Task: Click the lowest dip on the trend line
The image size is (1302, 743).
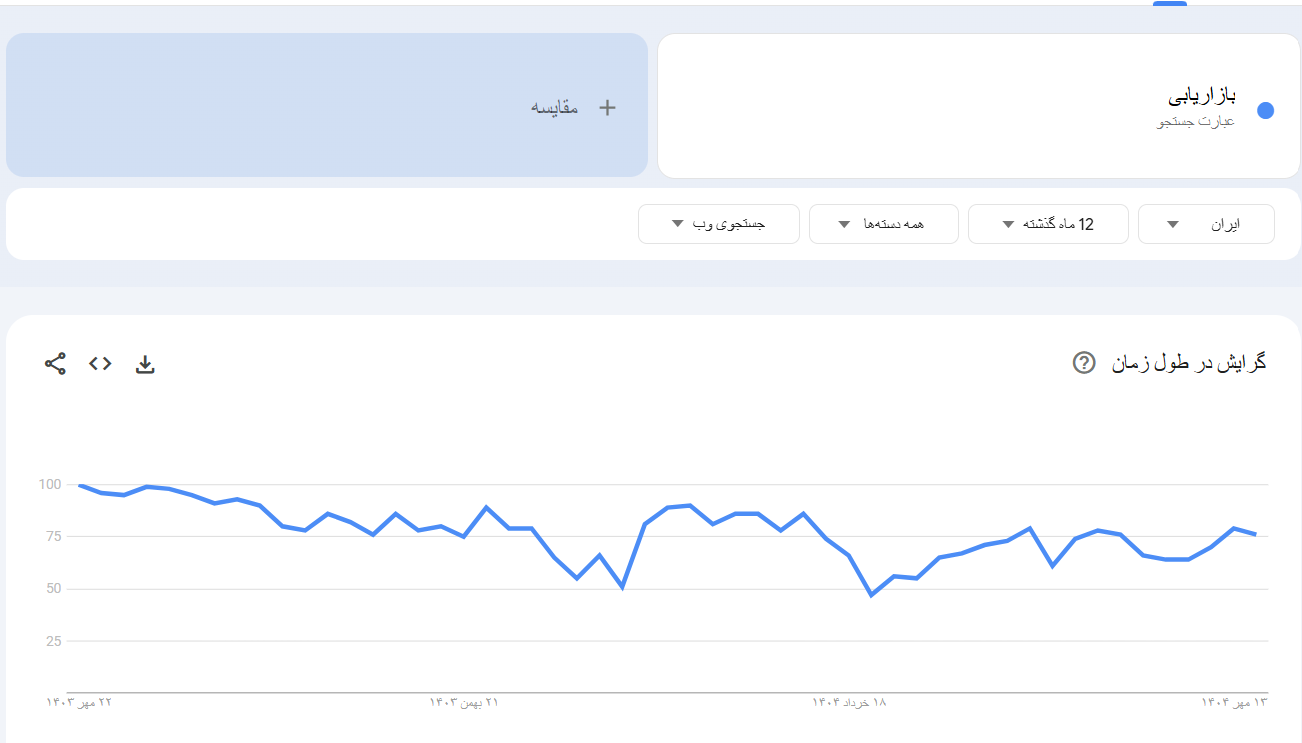Action: pyautogui.click(x=871, y=595)
